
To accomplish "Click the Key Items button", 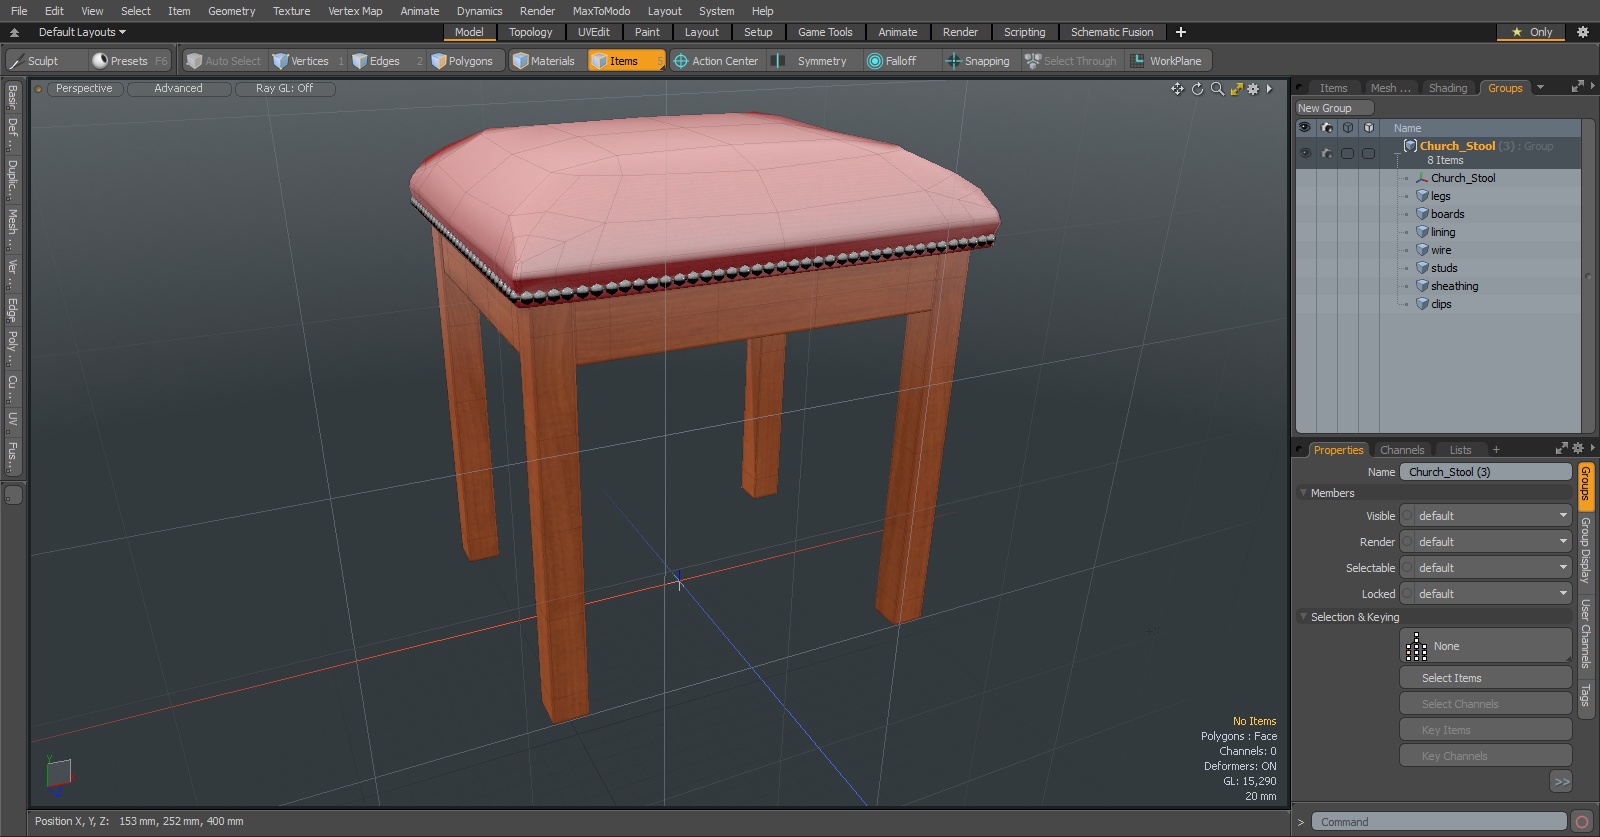I will click(x=1485, y=730).
